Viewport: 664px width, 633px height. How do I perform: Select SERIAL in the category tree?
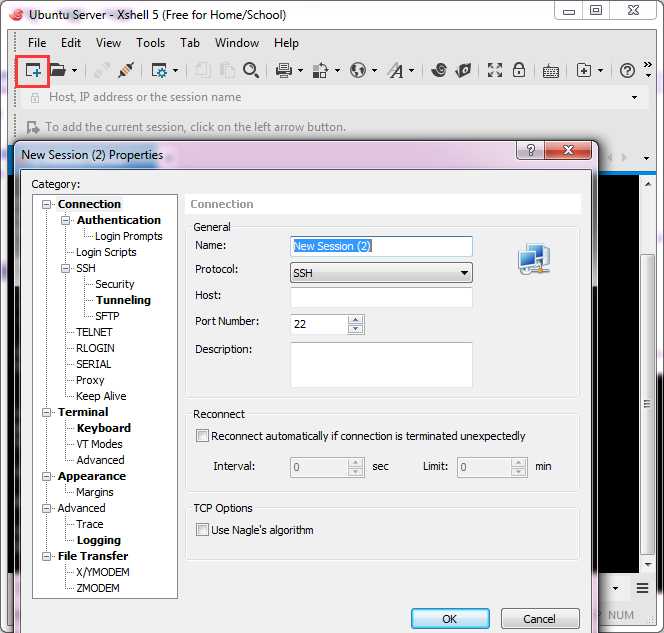pos(94,364)
